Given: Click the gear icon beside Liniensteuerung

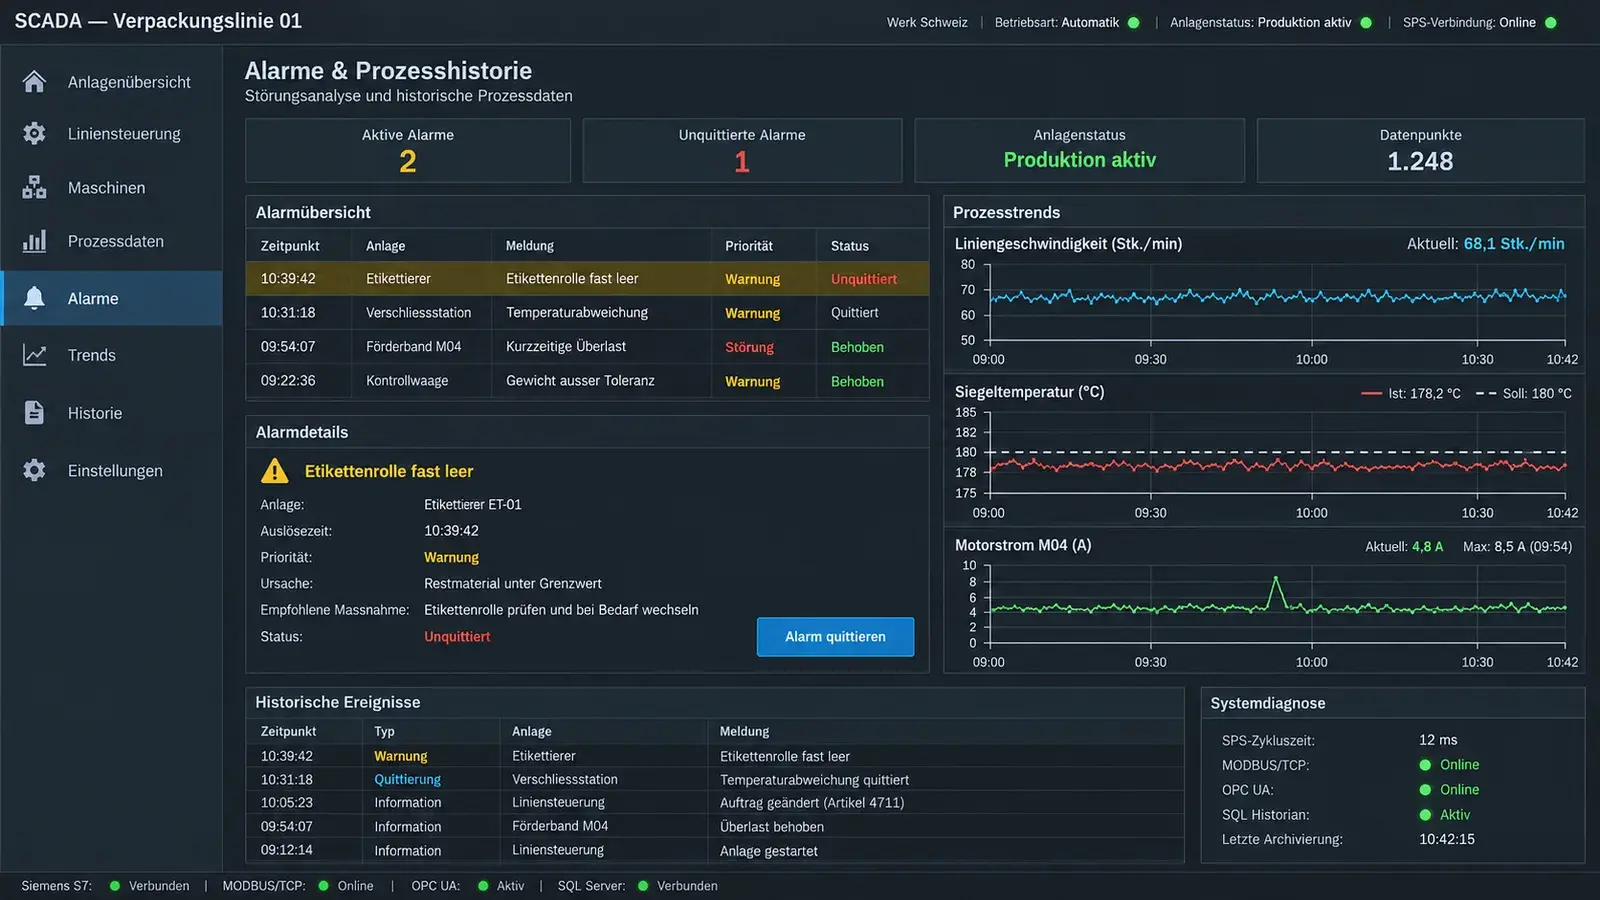Looking at the screenshot, I should tap(34, 134).
